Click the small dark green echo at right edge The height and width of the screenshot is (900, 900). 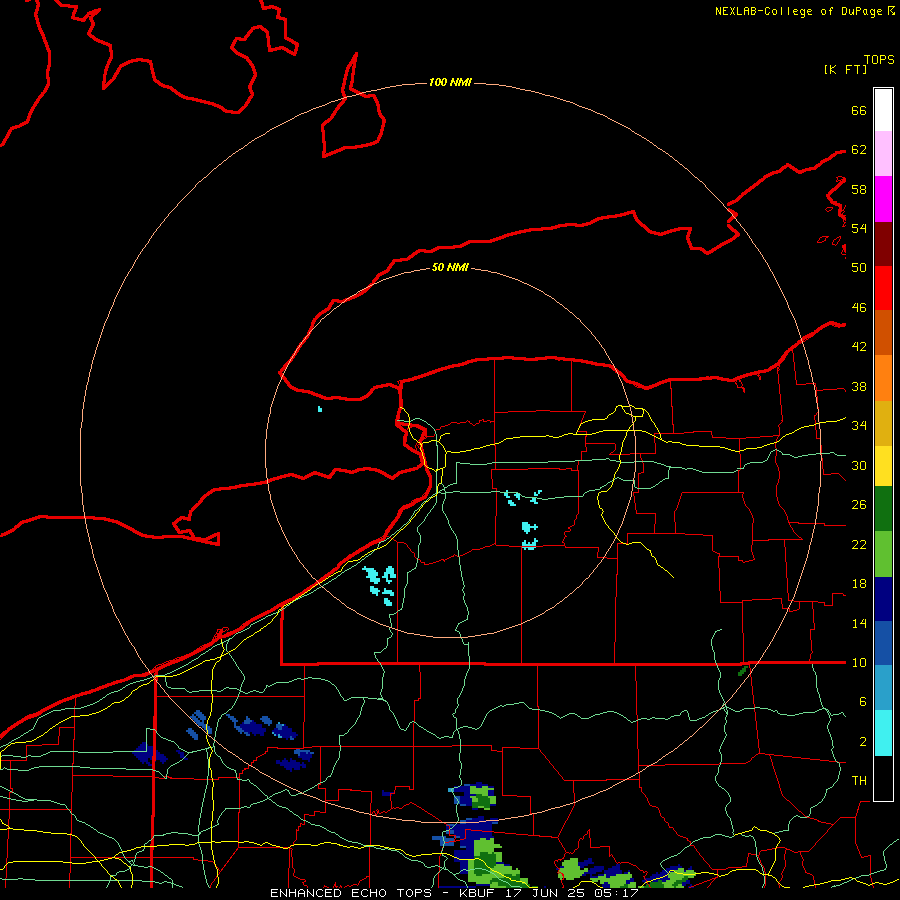click(x=743, y=670)
